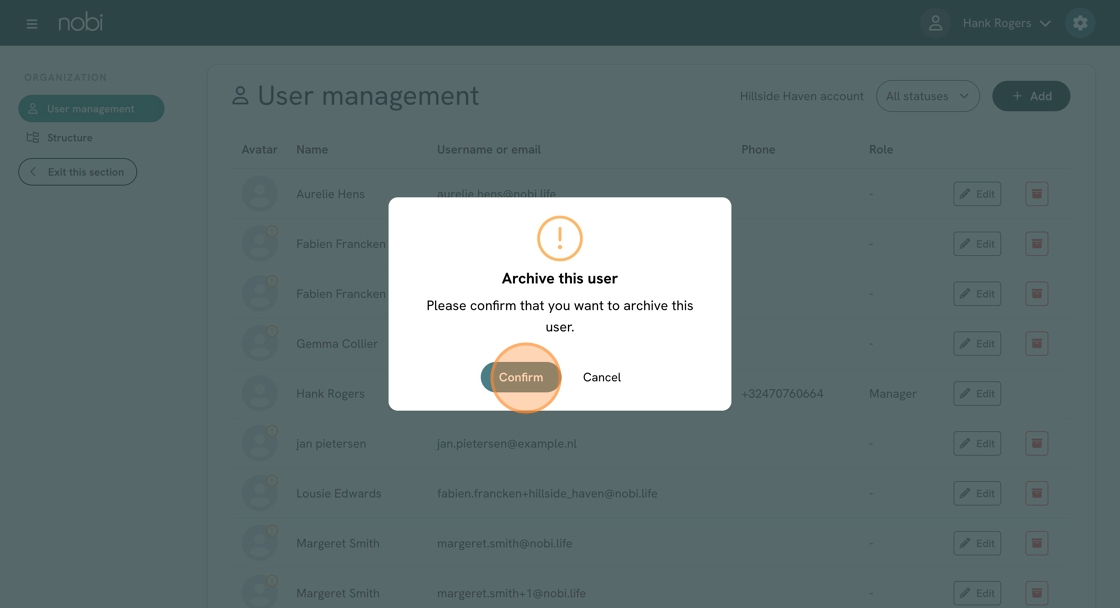Add a new user
Screen dimensions: 1120x608
click(1031, 96)
